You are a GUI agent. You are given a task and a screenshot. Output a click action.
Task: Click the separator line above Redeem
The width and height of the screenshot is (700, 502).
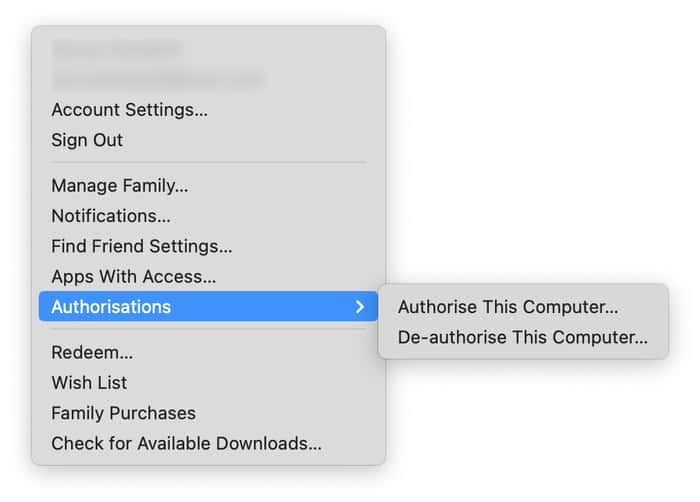coord(208,329)
